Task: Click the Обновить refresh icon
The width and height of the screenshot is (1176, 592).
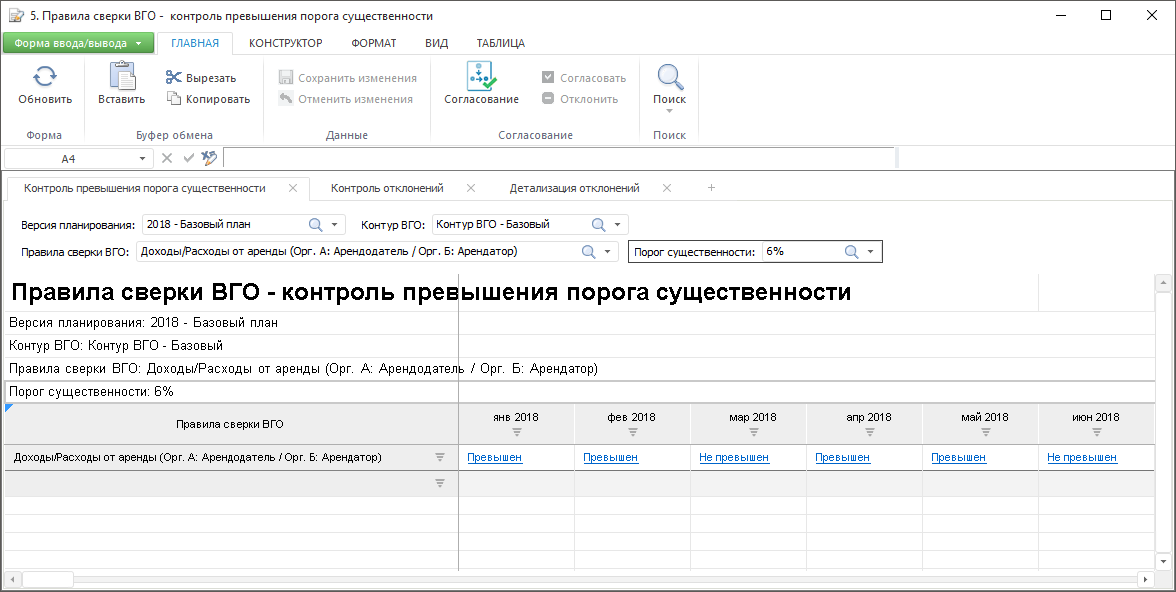Action: pyautogui.click(x=45, y=77)
